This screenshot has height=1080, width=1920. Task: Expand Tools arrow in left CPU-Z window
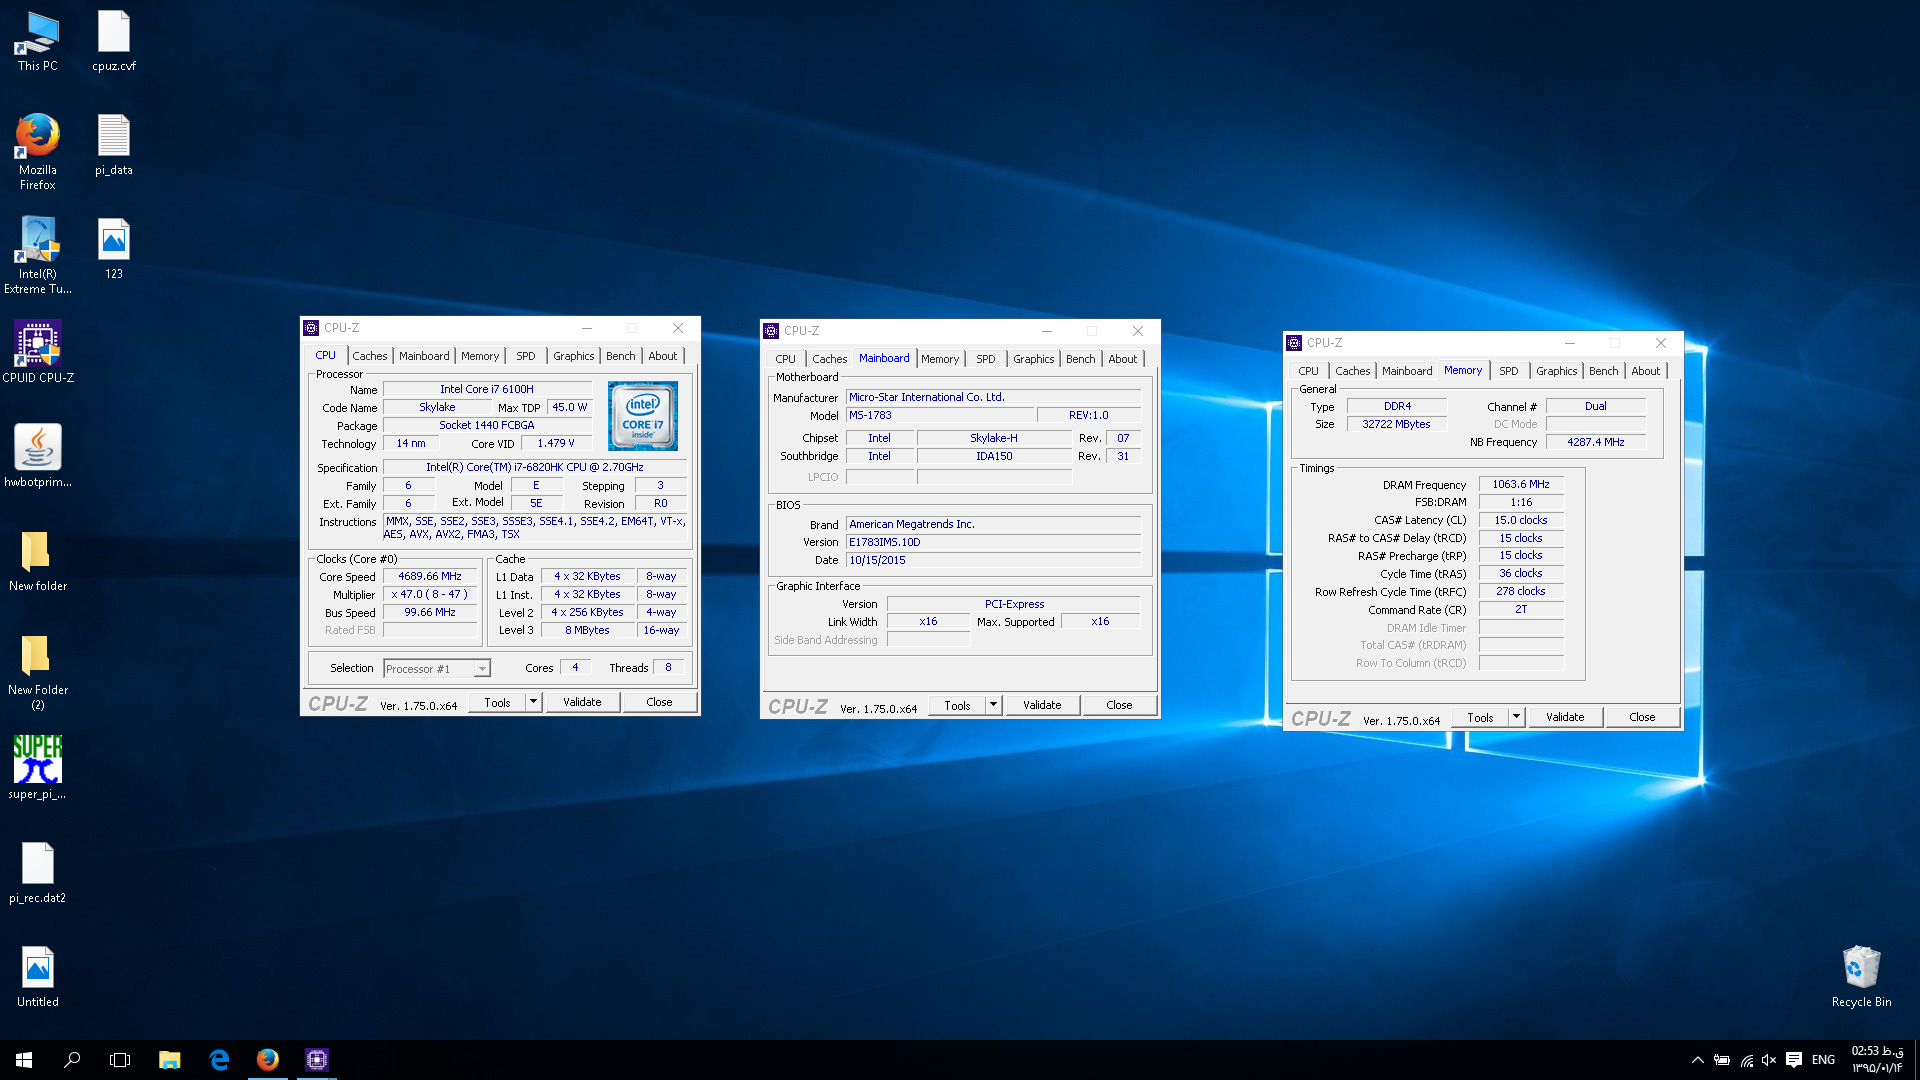tap(533, 702)
